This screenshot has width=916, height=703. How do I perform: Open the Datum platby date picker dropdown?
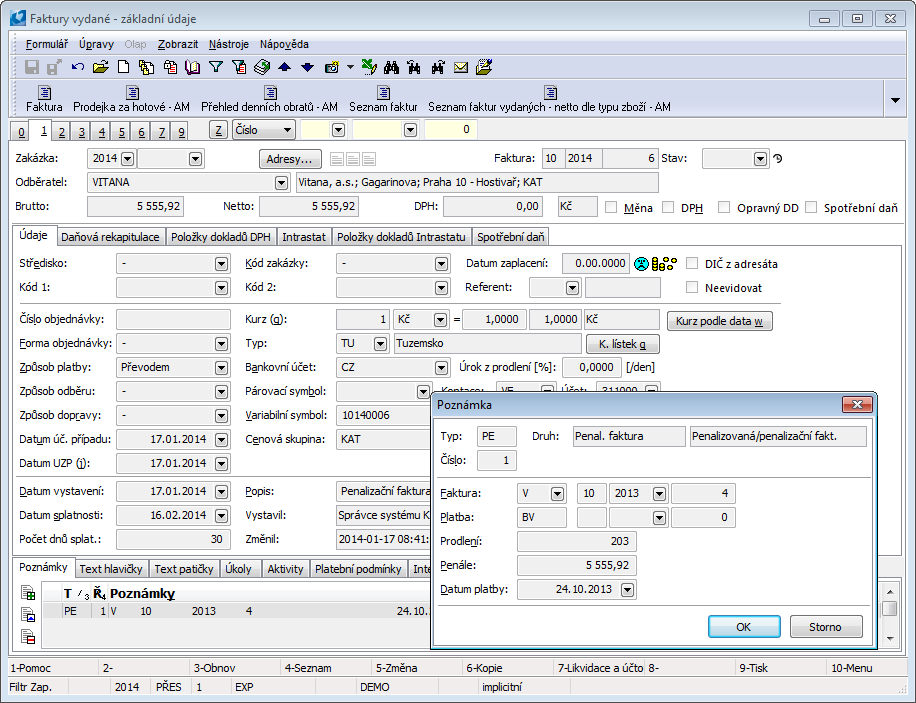(626, 590)
